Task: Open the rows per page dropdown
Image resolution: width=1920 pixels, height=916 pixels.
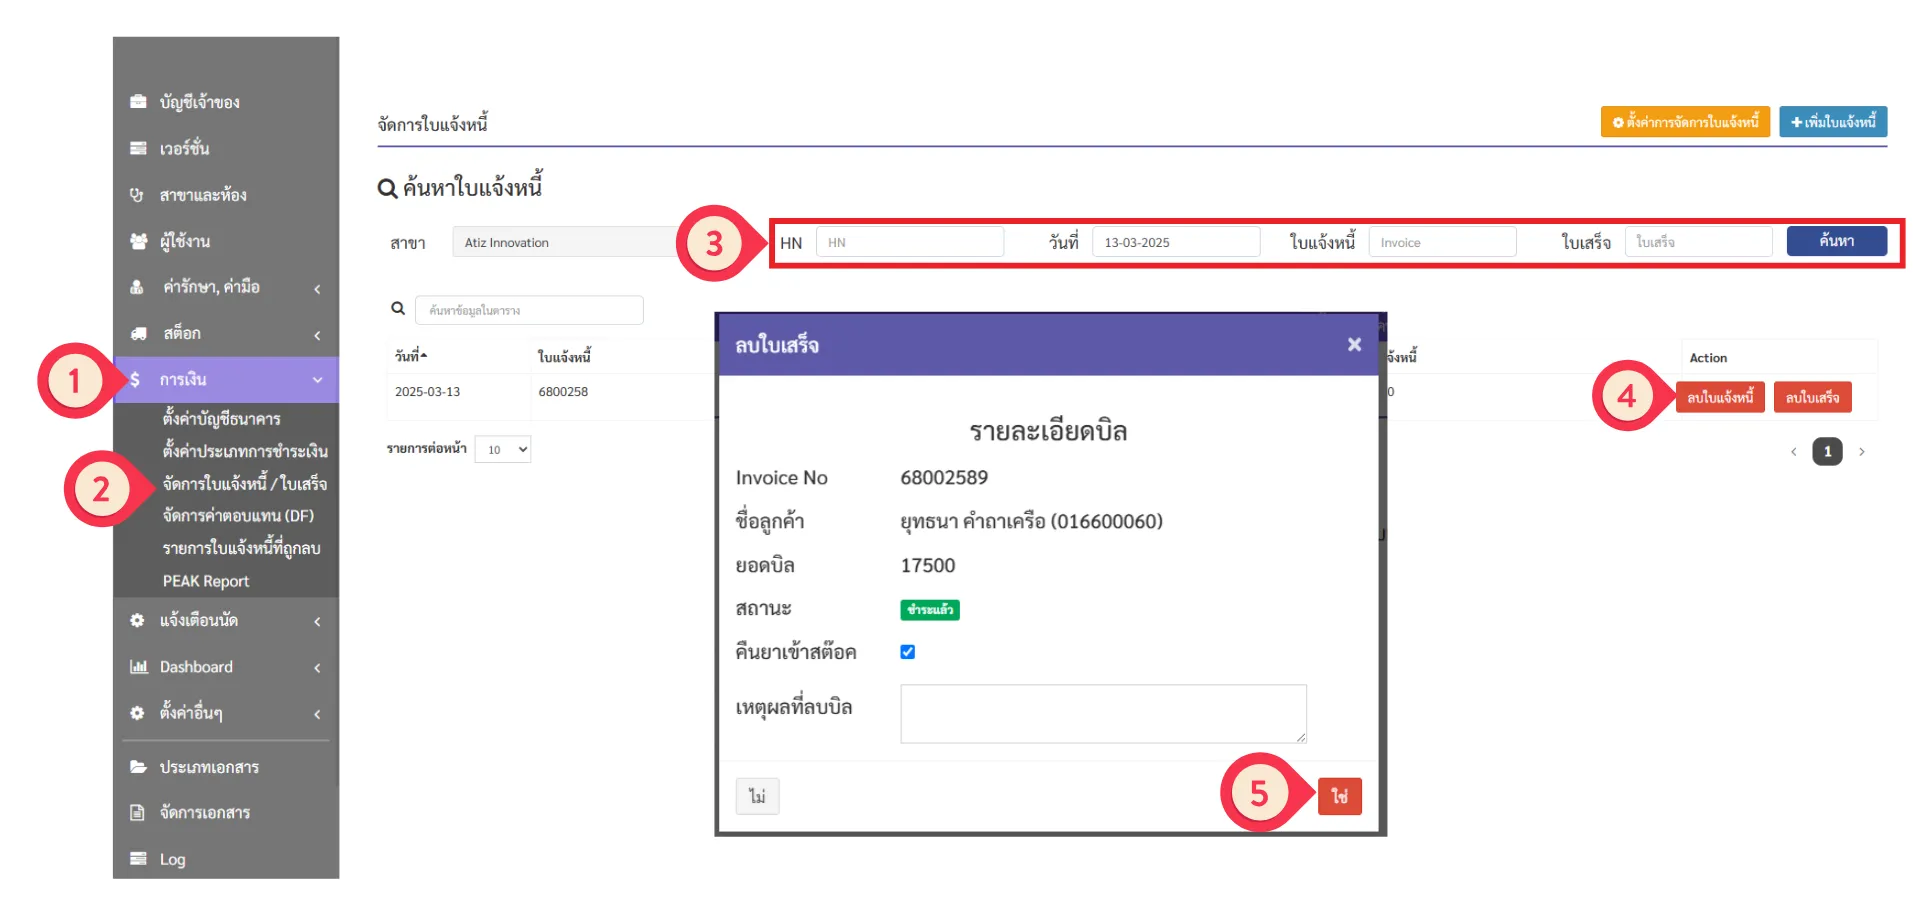Action: [x=503, y=450]
